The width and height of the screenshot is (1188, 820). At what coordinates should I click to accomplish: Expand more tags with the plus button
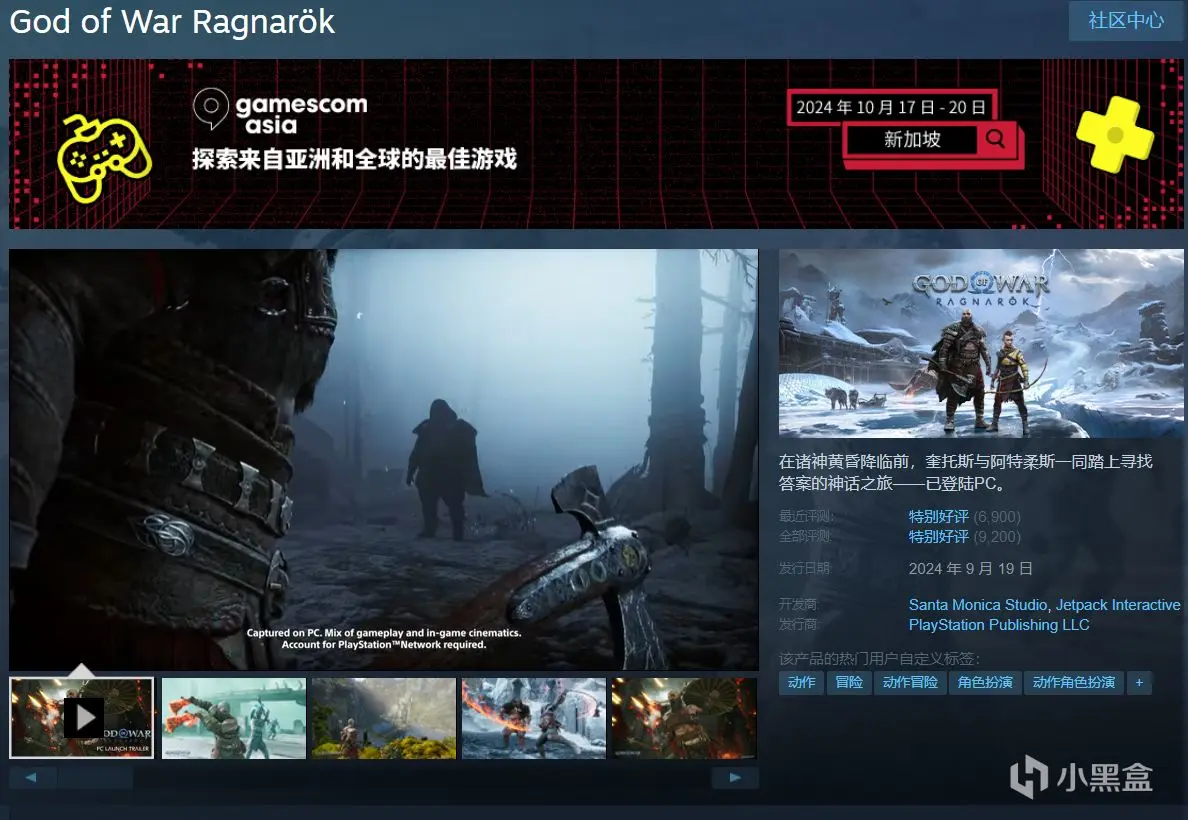(1139, 682)
